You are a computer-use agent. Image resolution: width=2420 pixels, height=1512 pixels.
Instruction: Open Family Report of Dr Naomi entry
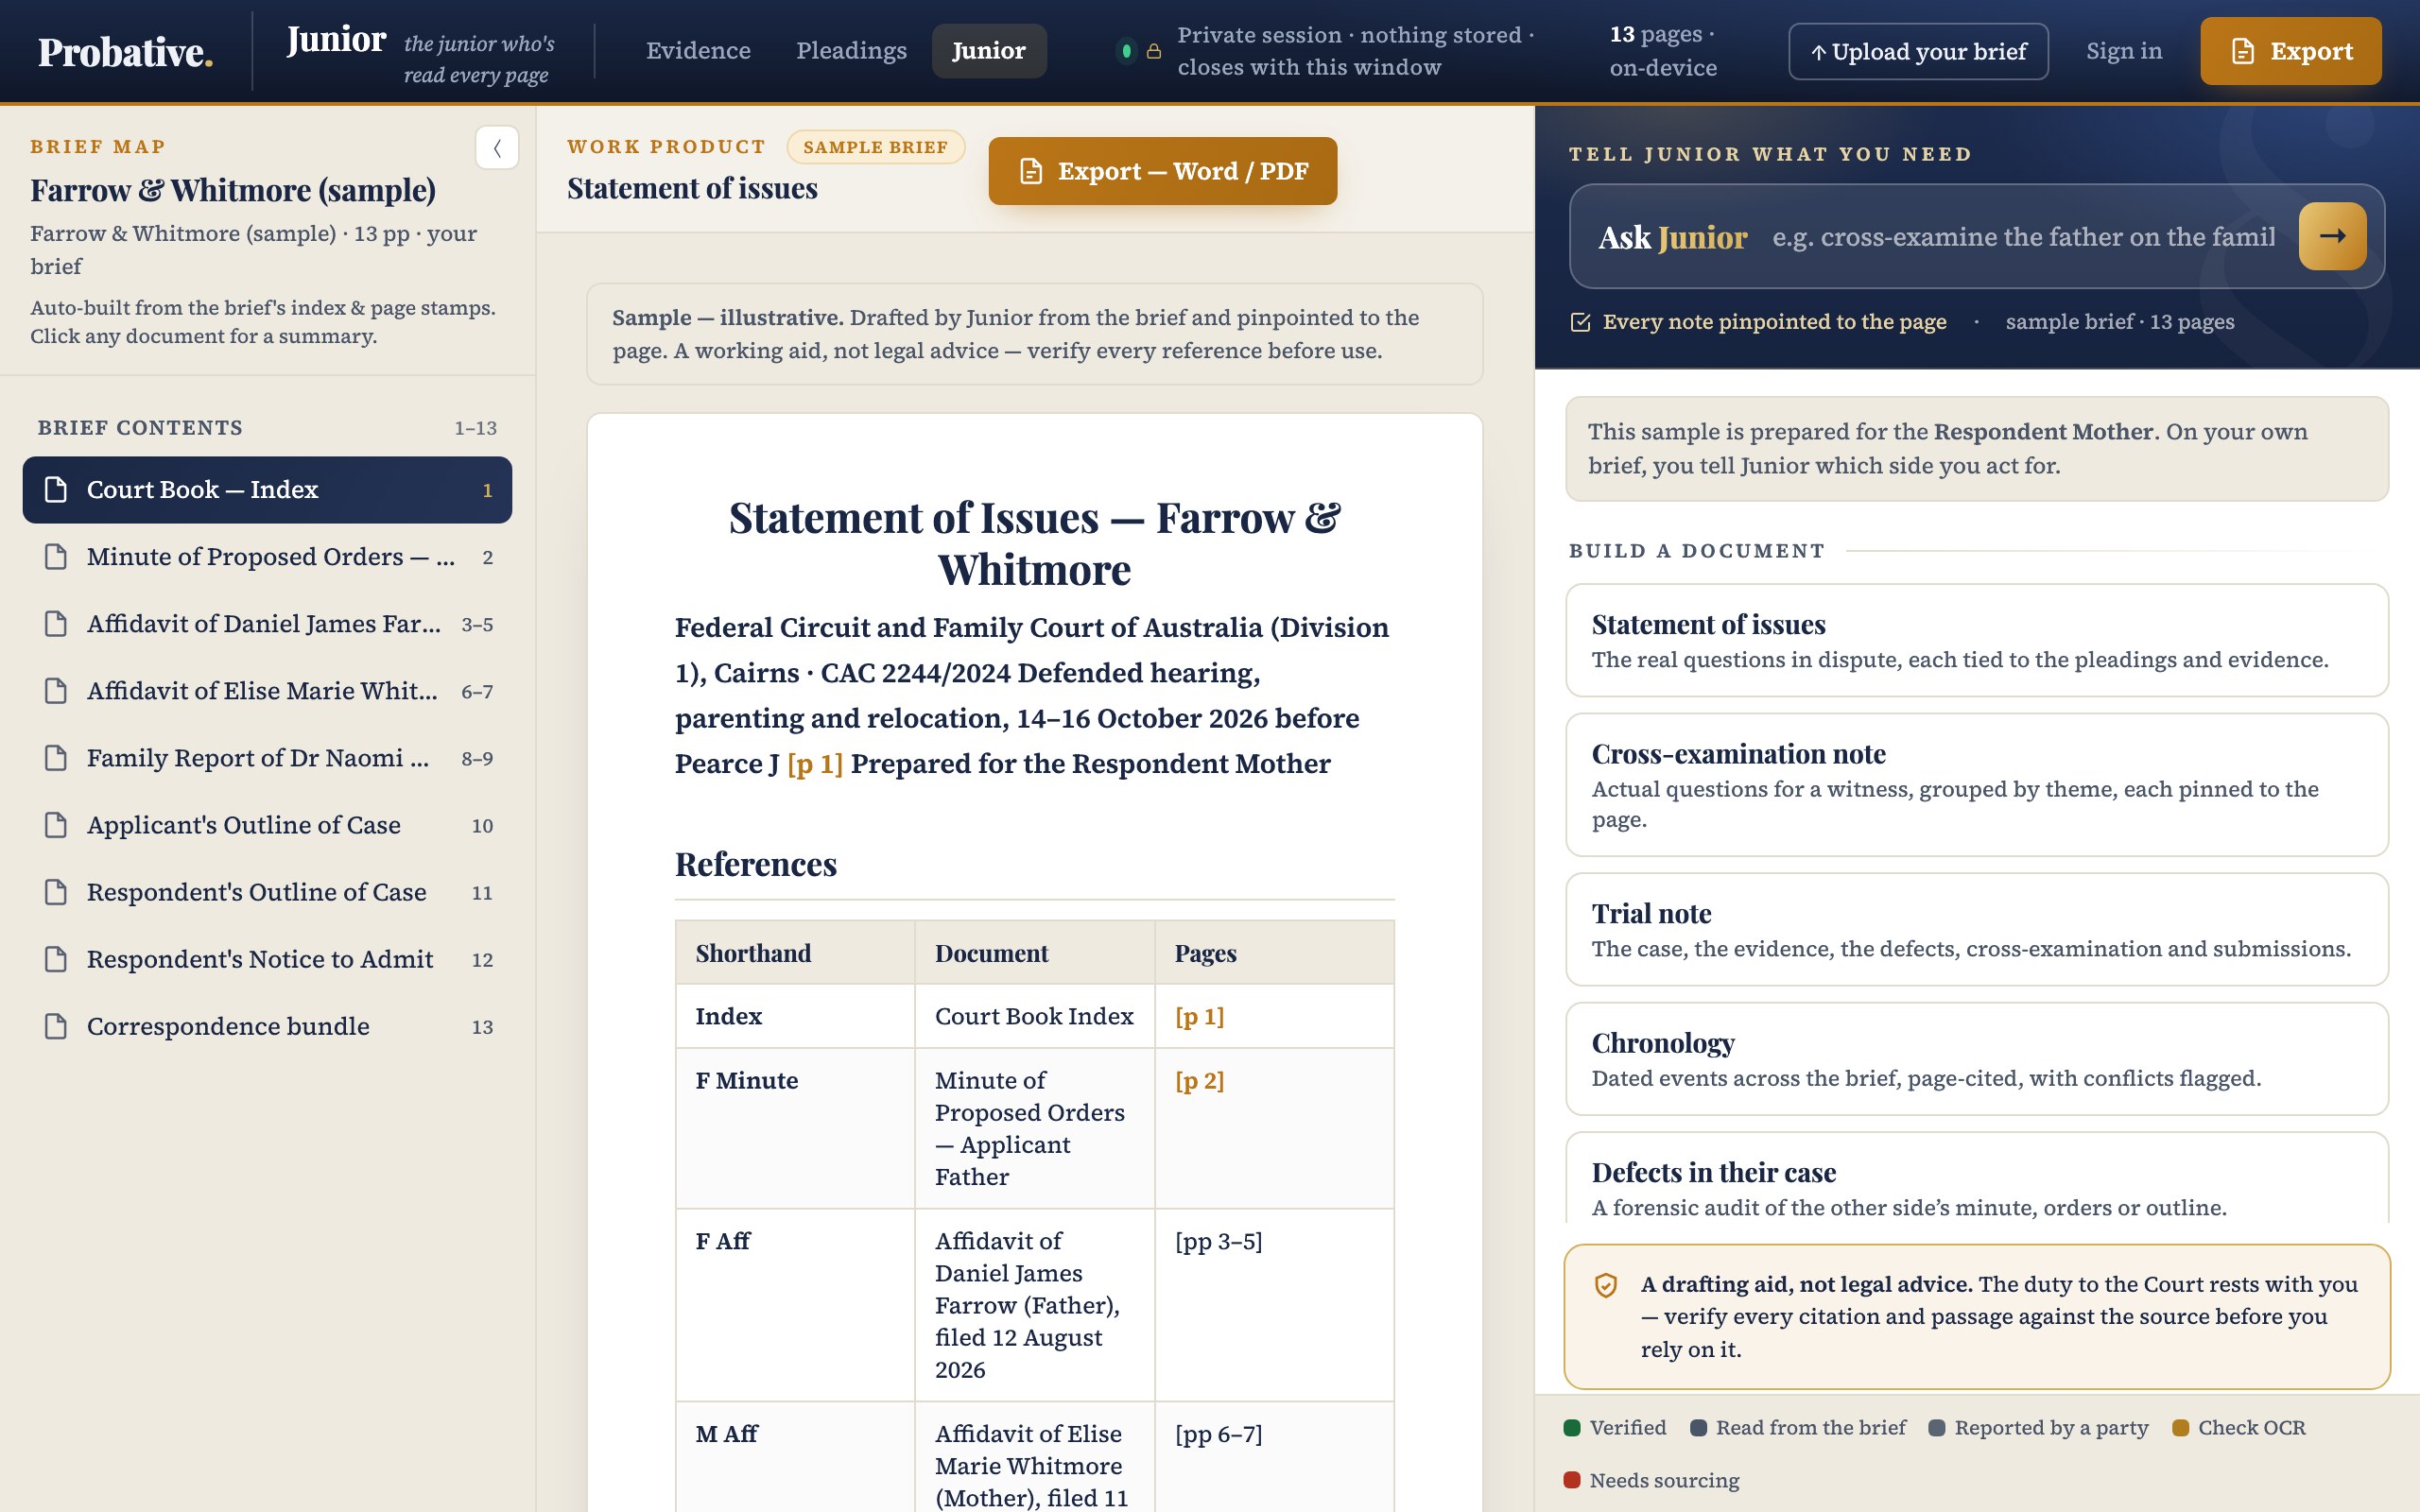tap(267, 758)
